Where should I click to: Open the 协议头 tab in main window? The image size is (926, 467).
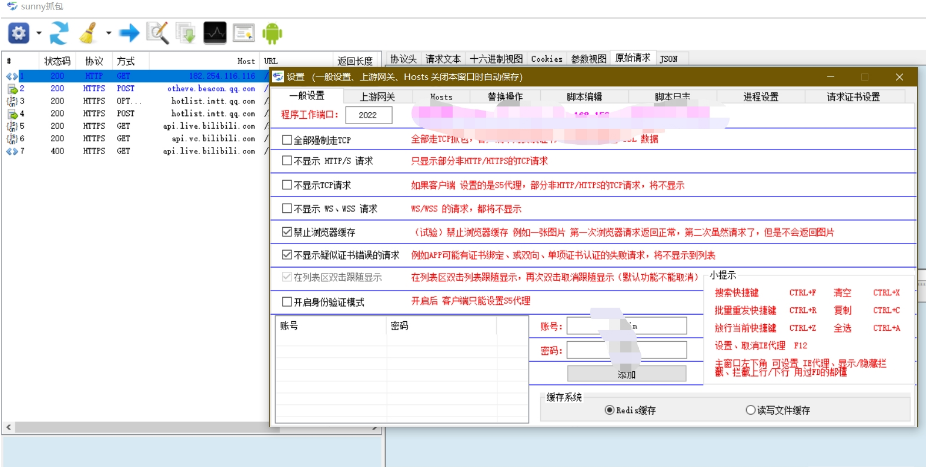(x=404, y=59)
